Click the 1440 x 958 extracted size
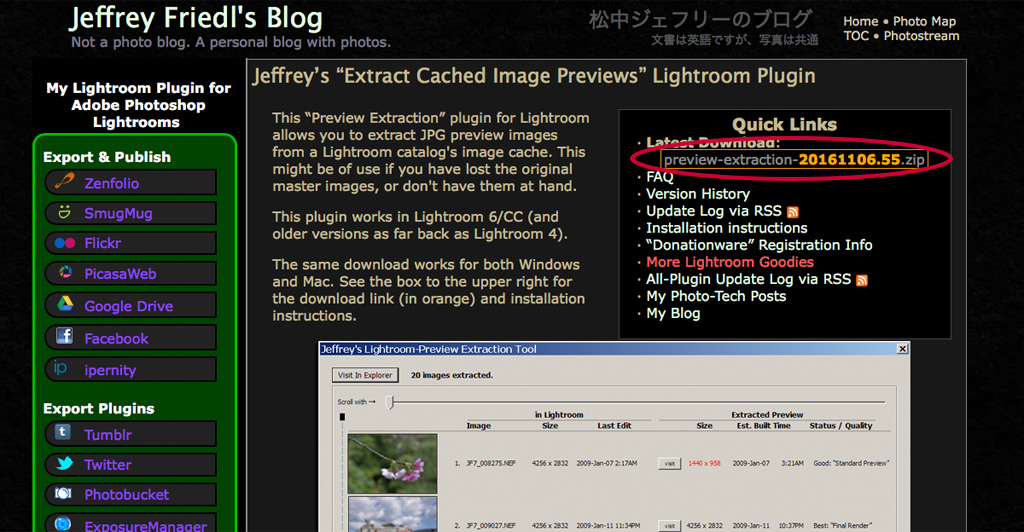1024x532 pixels. click(704, 463)
